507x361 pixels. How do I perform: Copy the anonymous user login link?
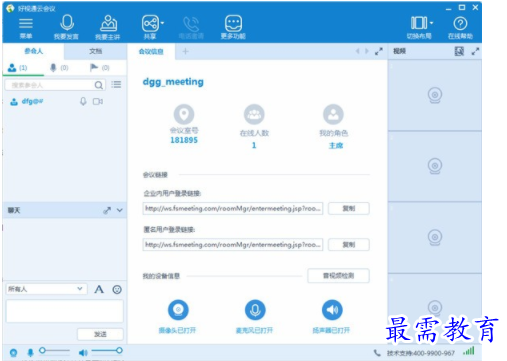pyautogui.click(x=349, y=245)
